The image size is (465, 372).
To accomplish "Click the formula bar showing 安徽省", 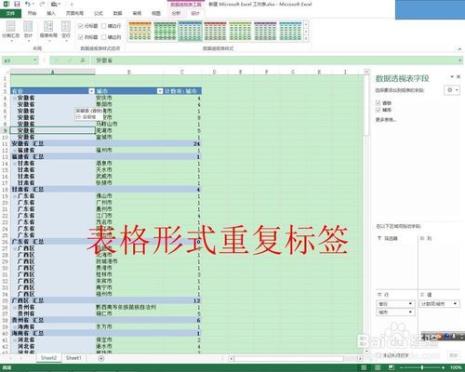I will coord(277,60).
